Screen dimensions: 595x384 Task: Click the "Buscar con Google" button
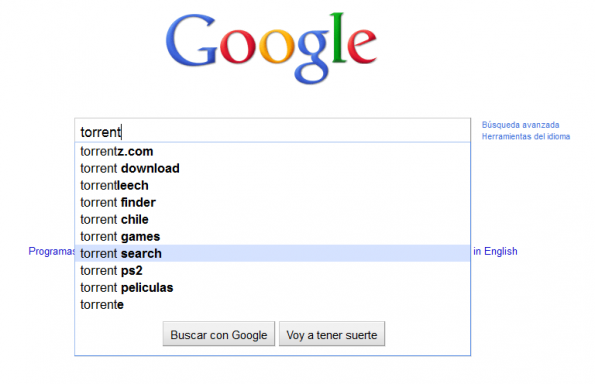tap(219, 334)
